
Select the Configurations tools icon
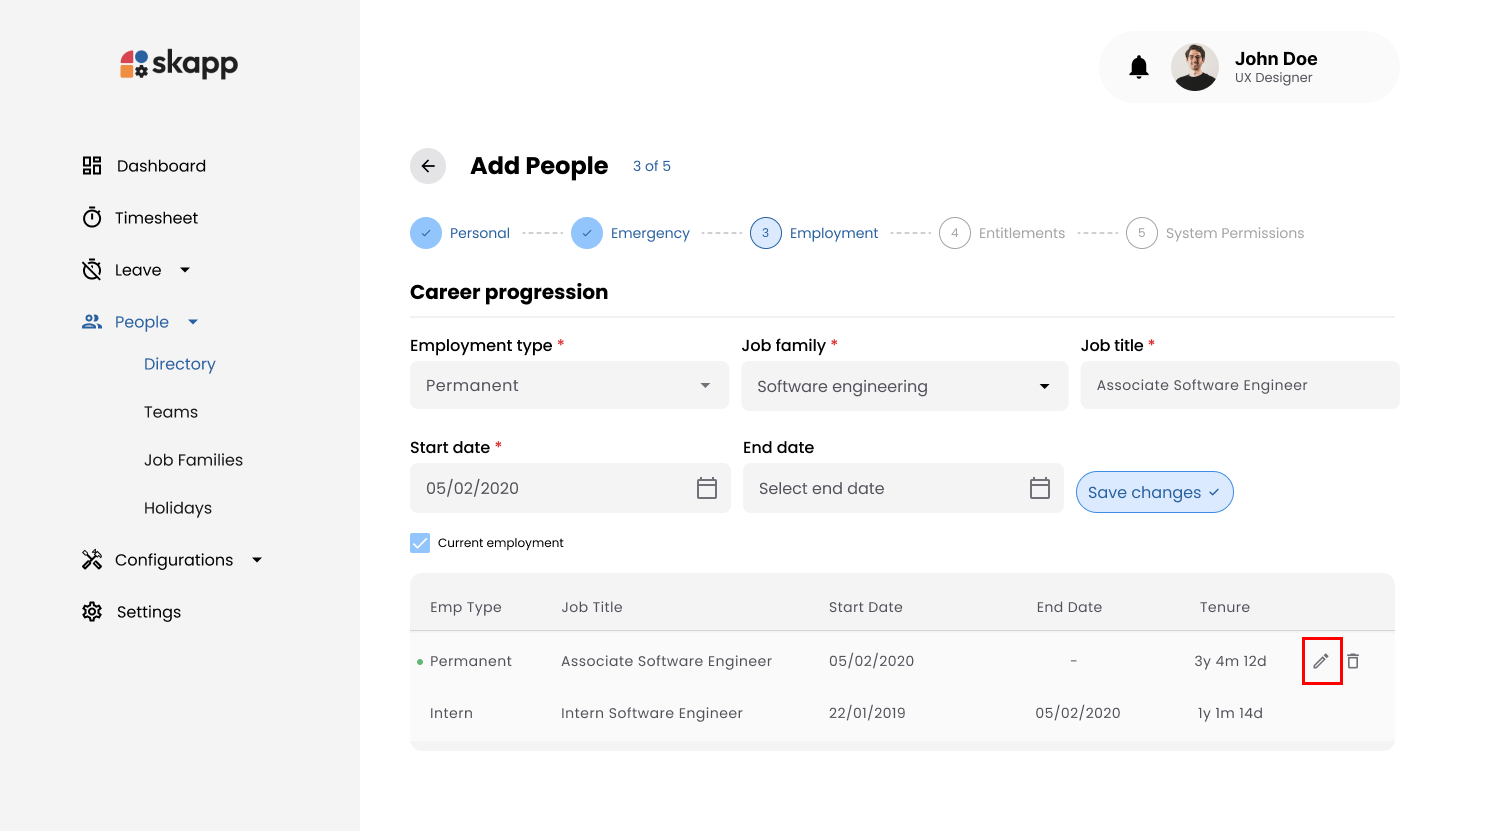tap(91, 559)
